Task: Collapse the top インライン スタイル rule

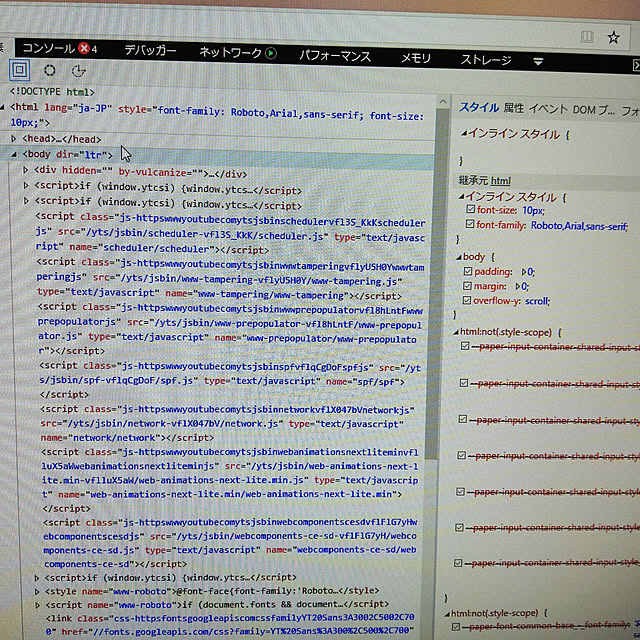Action: [463, 133]
